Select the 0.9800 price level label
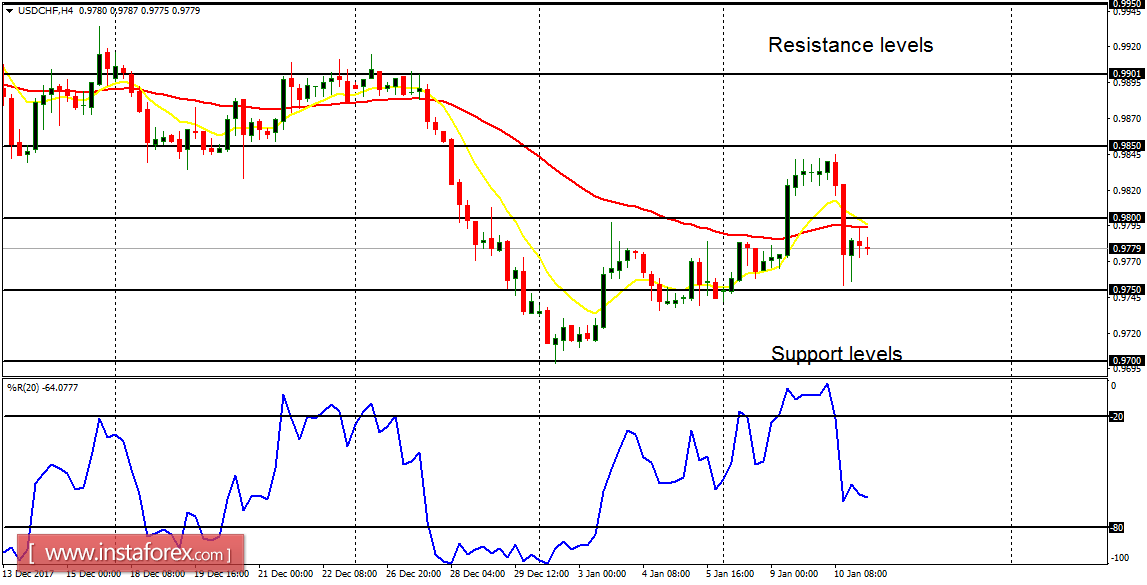Viewport: 1147px width, 585px height. pos(1127,217)
